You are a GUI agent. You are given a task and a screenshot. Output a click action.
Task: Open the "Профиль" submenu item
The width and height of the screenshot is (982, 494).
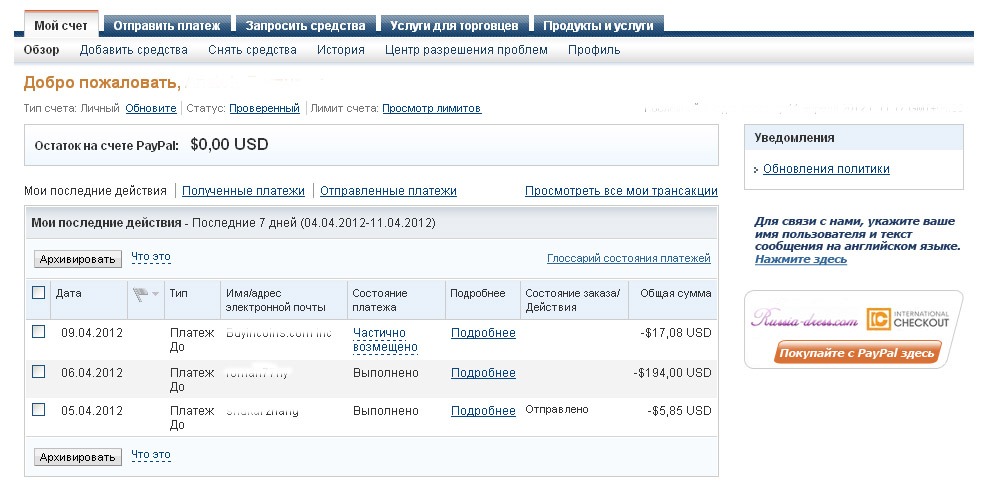(x=594, y=50)
